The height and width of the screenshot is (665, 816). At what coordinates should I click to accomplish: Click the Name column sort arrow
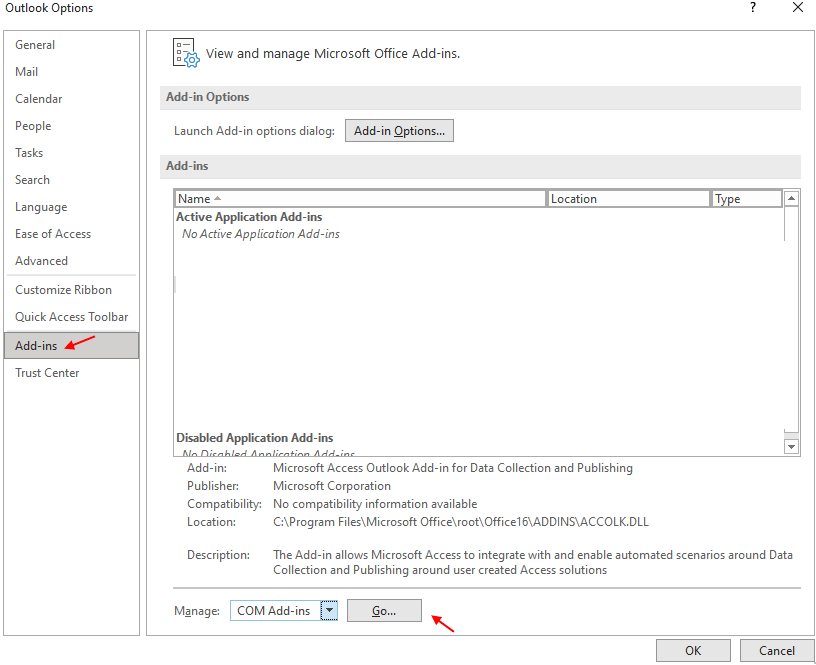click(x=218, y=198)
